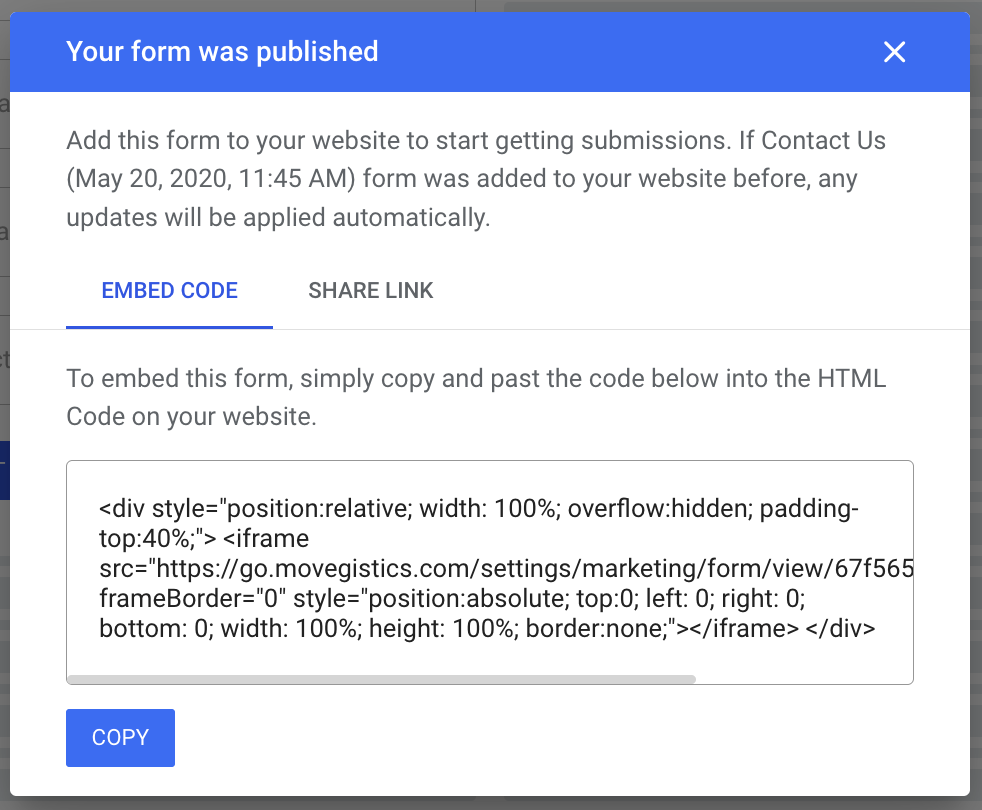Click the horizontal scrollbar thumb under the code
Viewport: 982px width, 810px height.
pyautogui.click(x=380, y=679)
